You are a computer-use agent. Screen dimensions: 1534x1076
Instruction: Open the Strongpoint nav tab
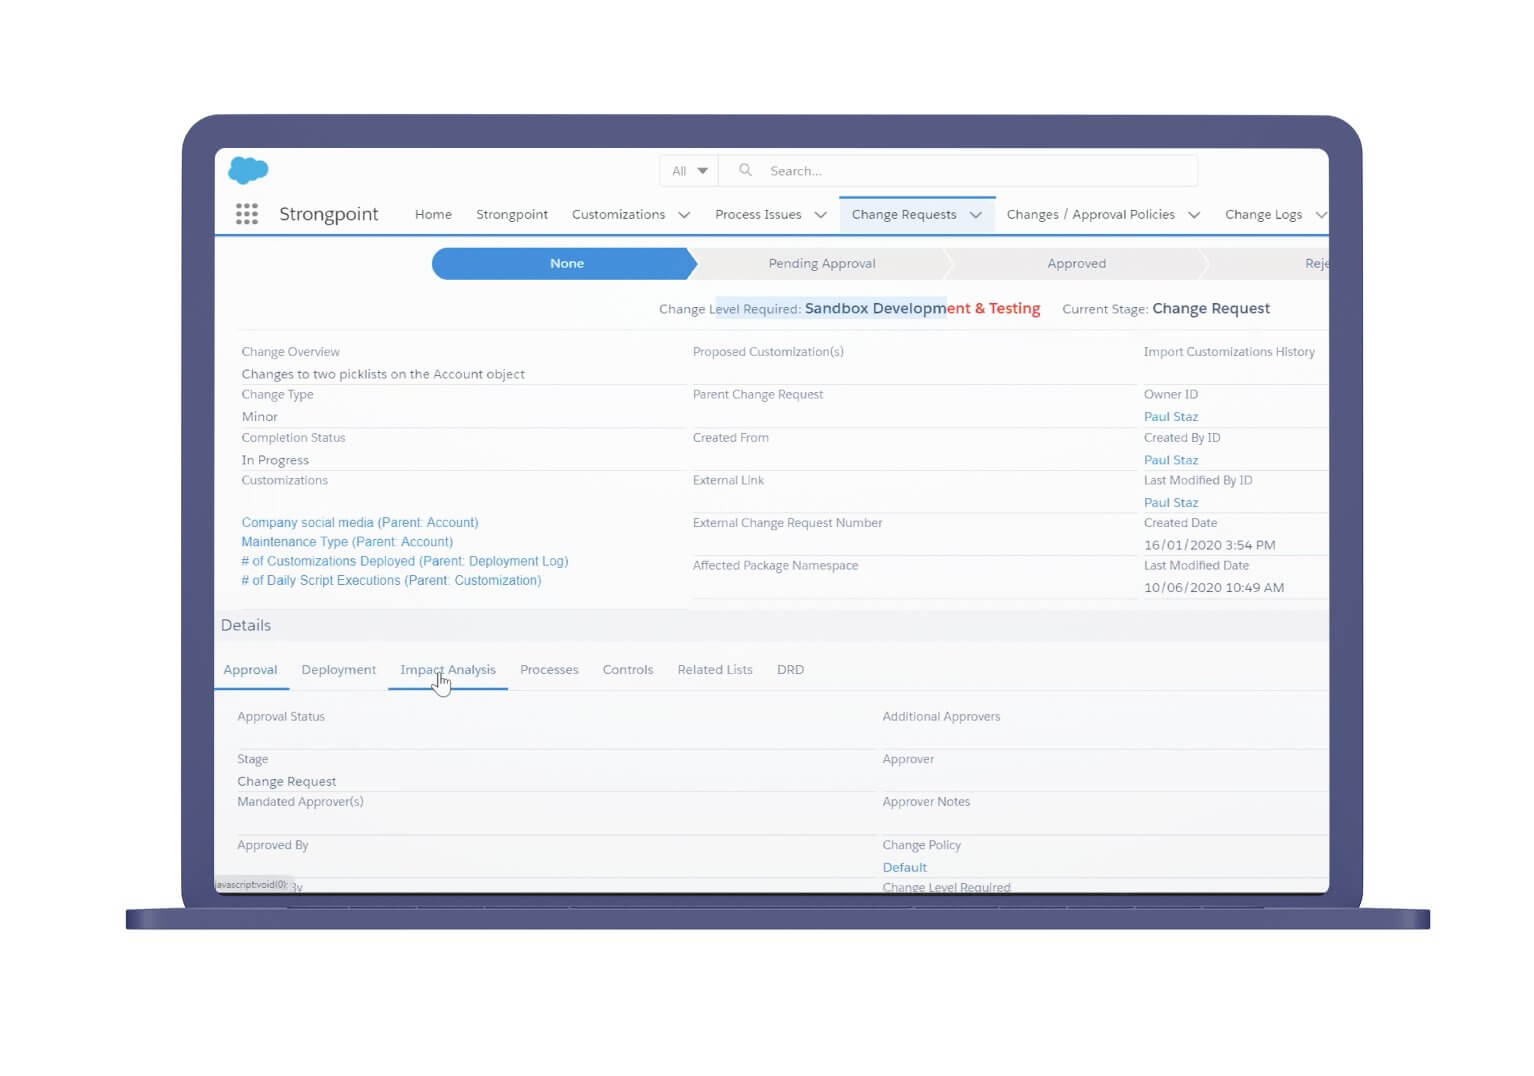(x=511, y=214)
